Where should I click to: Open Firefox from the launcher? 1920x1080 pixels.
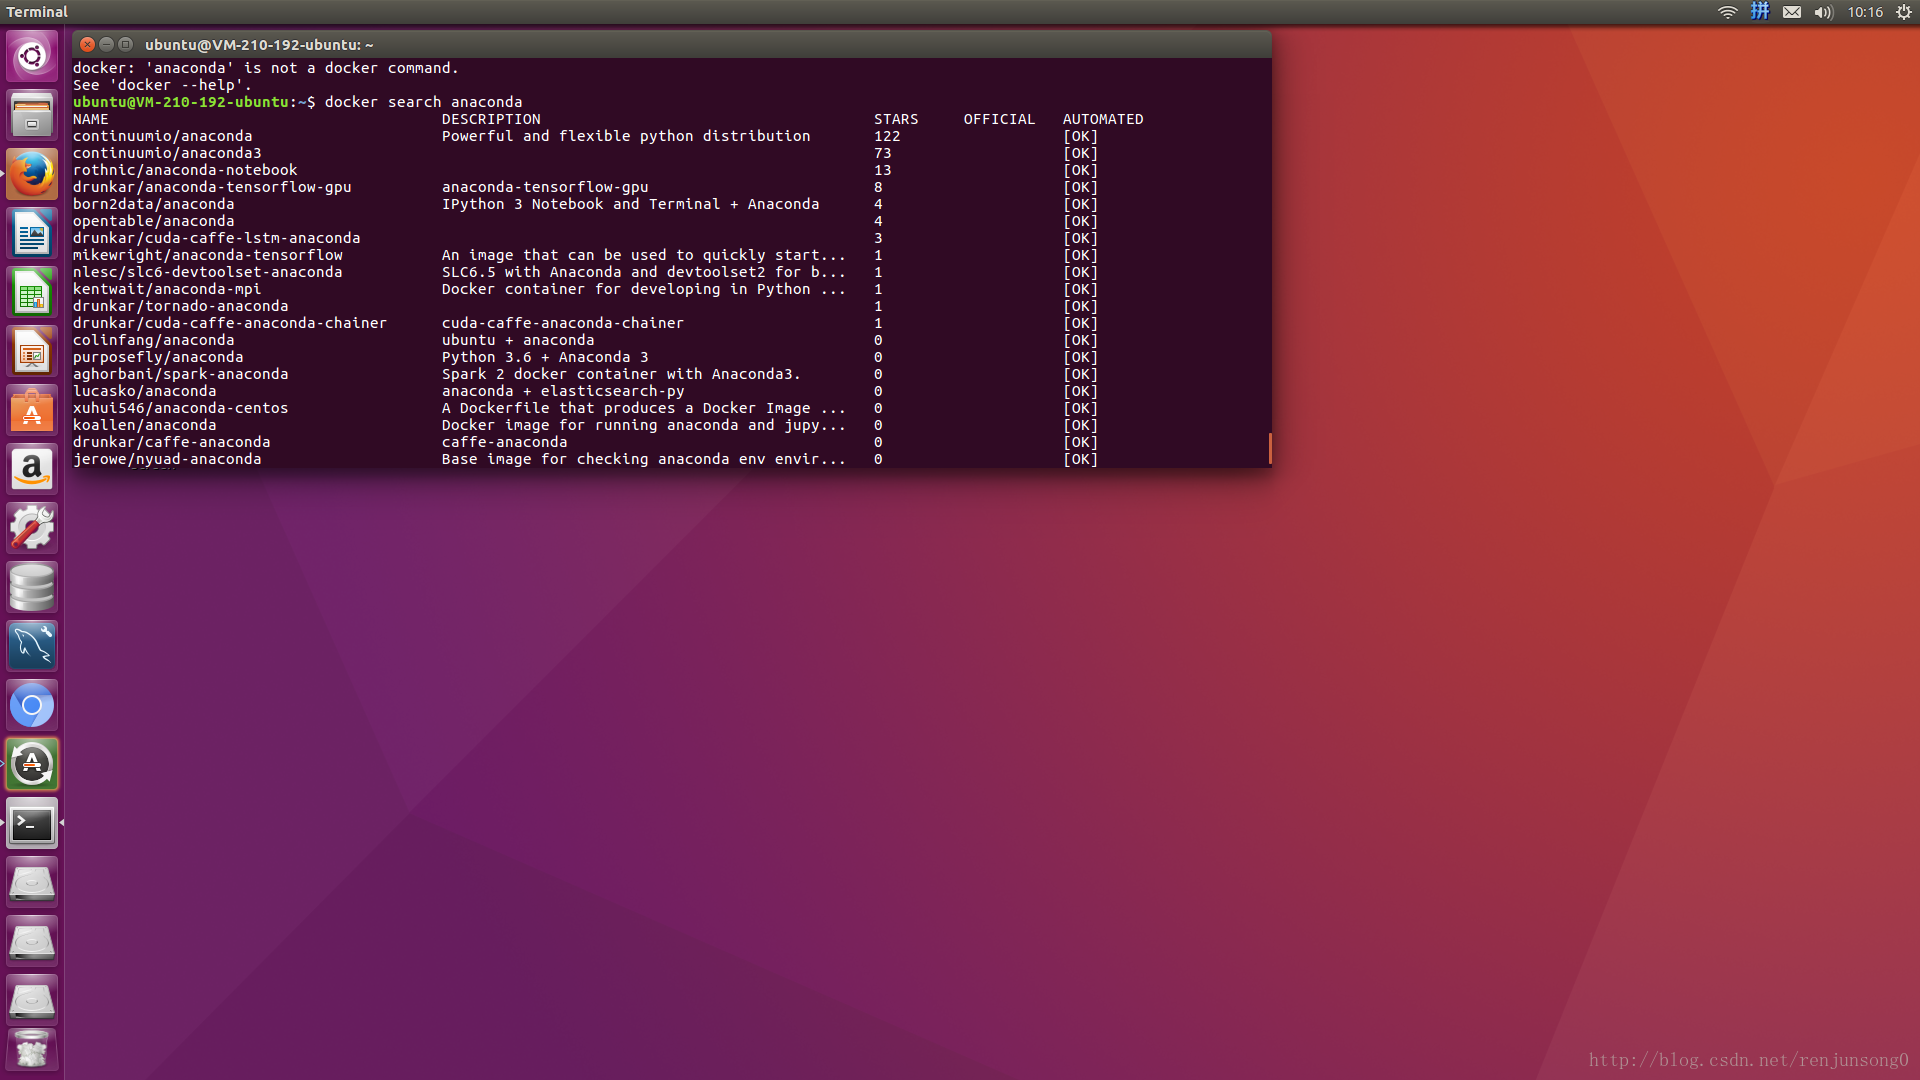pos(32,174)
